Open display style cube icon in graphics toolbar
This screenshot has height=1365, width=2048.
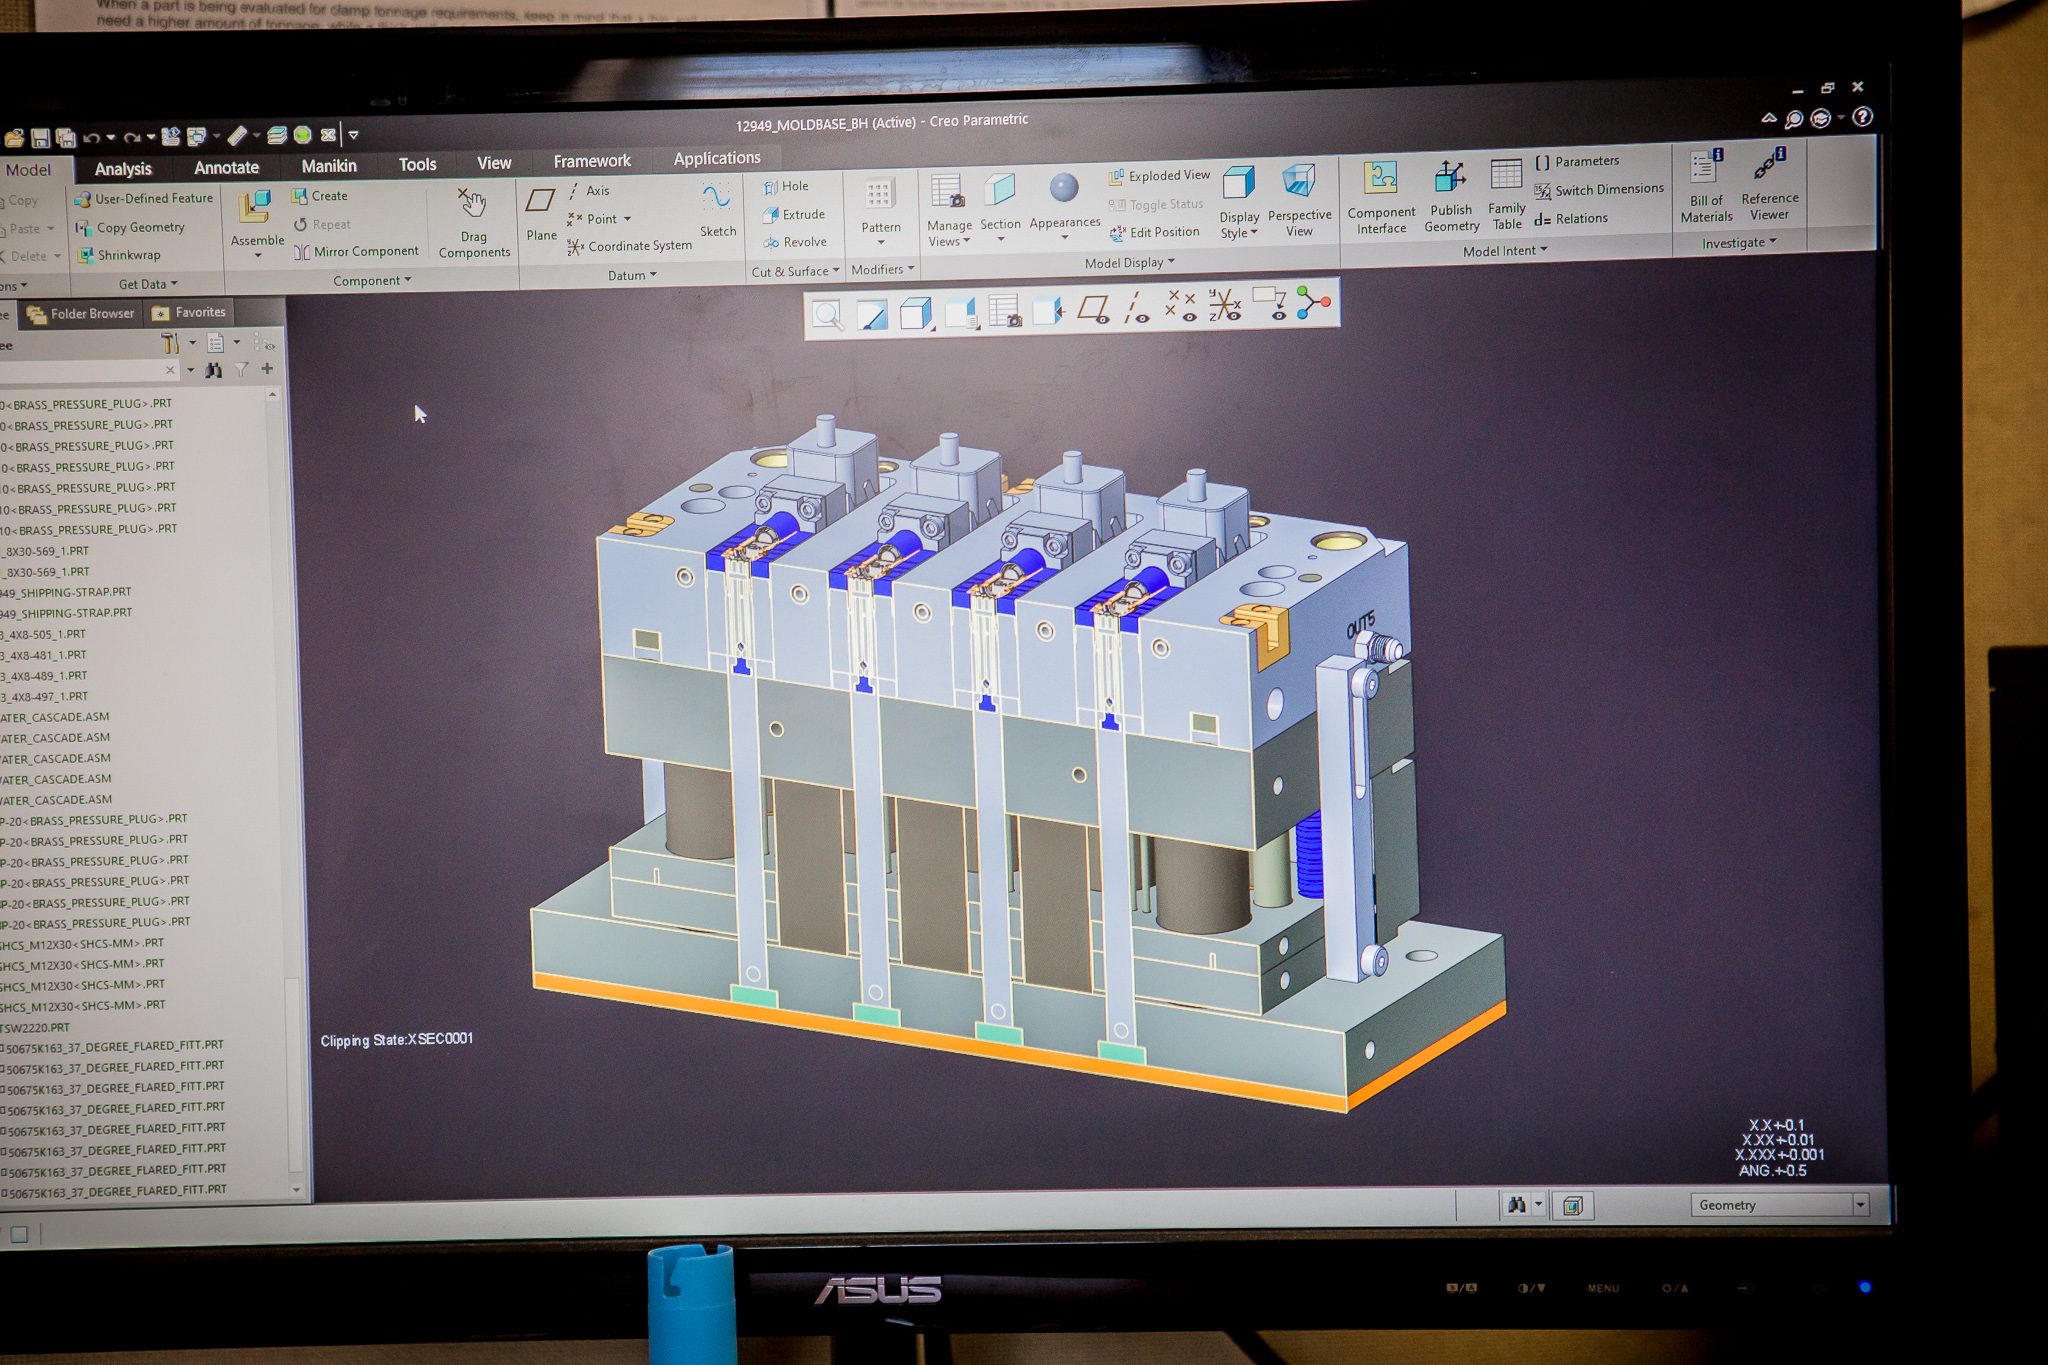[x=915, y=313]
